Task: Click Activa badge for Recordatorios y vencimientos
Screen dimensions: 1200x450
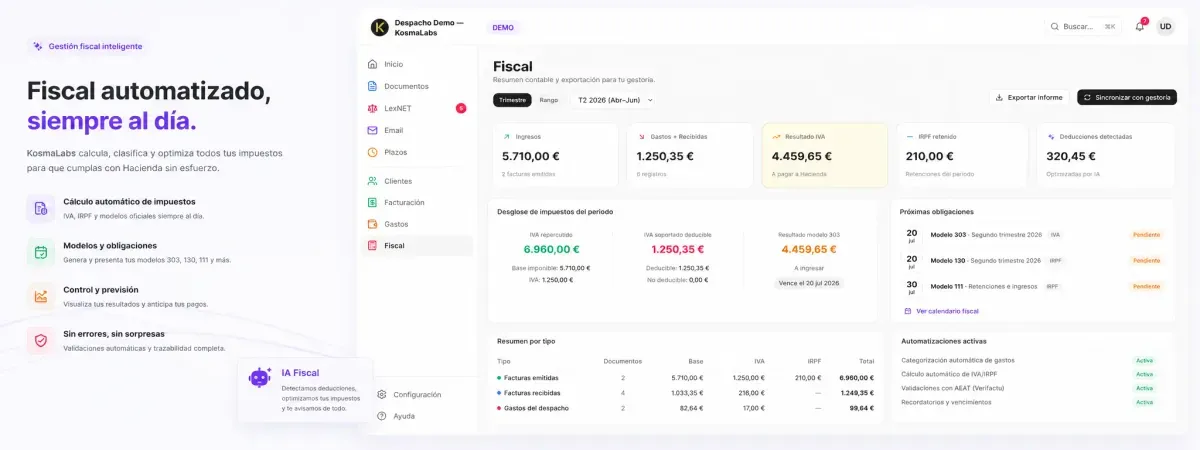Action: (1144, 402)
